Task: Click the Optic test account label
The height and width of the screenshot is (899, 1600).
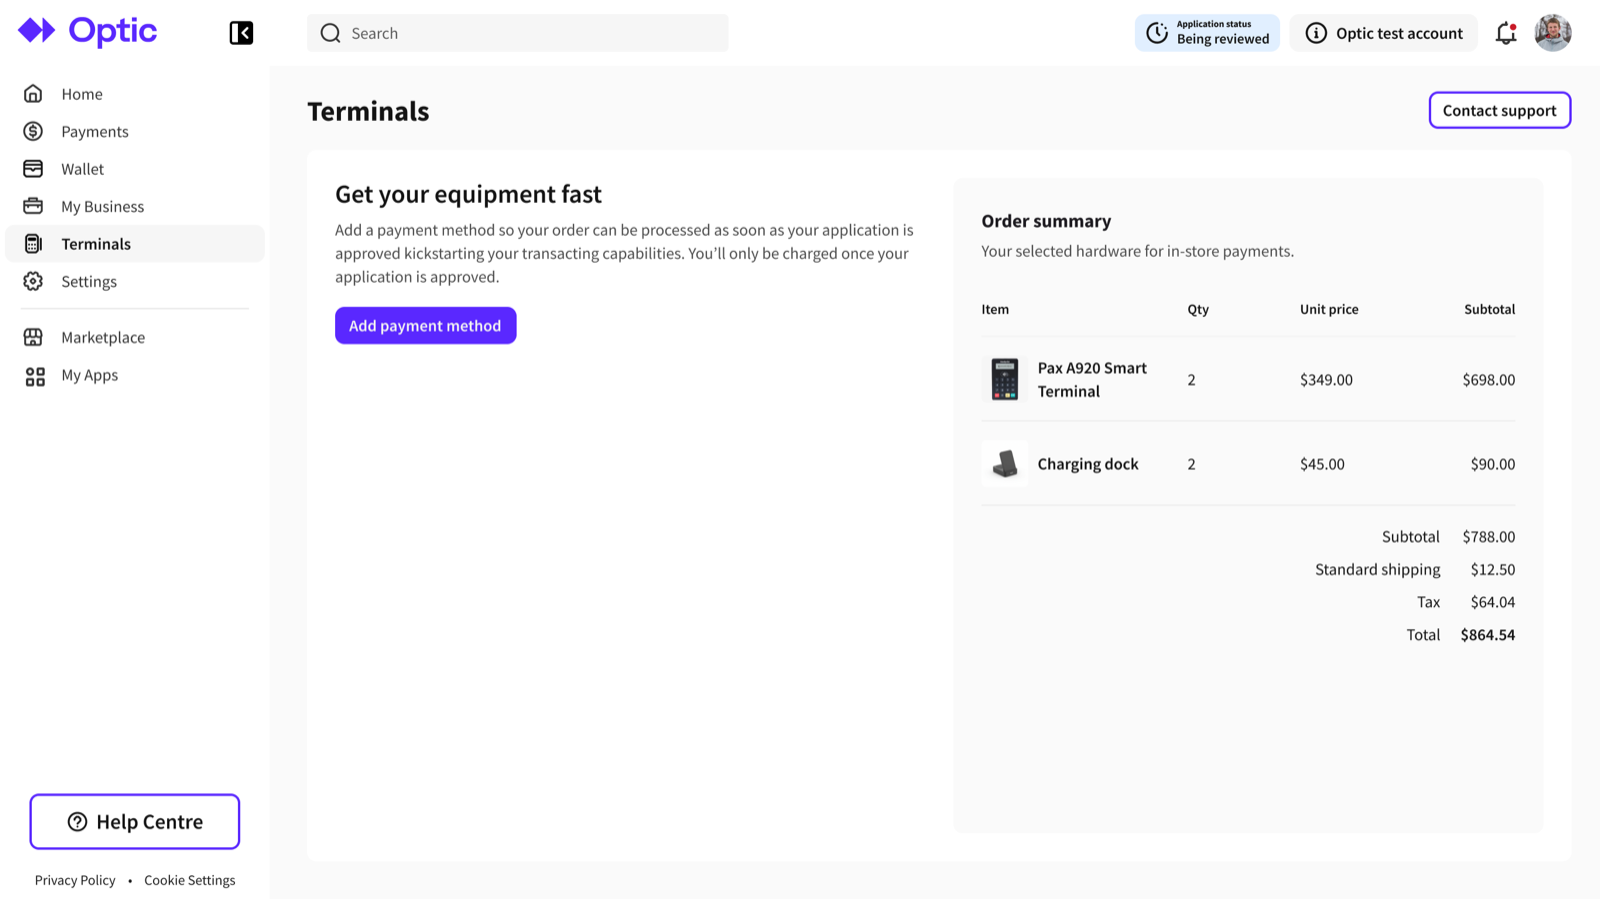Action: click(x=1399, y=33)
